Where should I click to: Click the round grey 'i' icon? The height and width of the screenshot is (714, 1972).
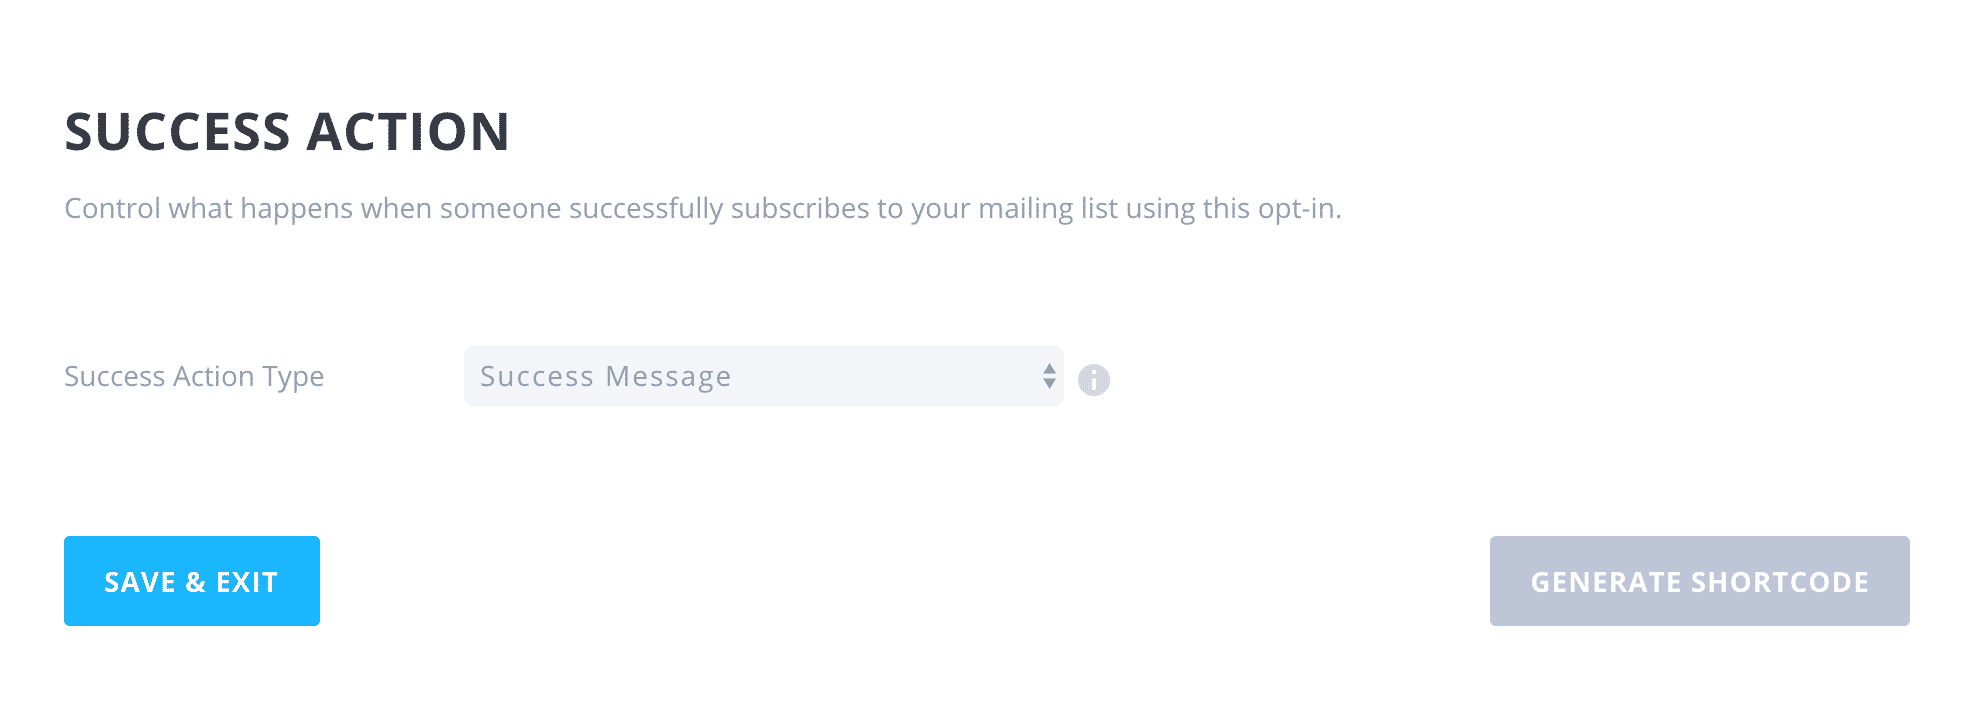[x=1093, y=380]
